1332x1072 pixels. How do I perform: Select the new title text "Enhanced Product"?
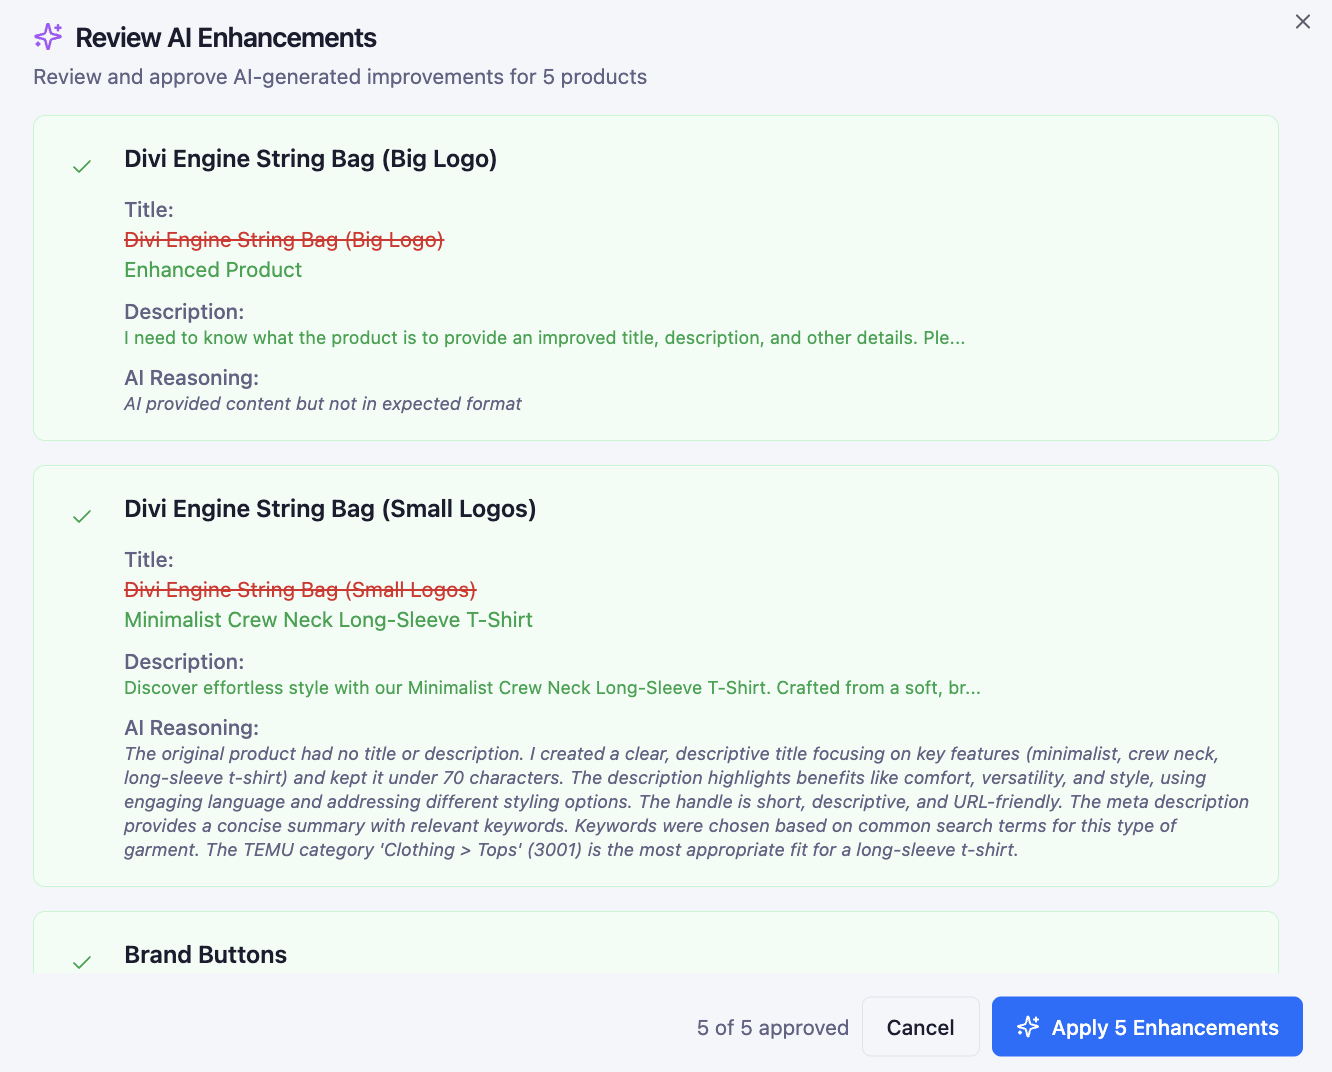[x=212, y=269]
